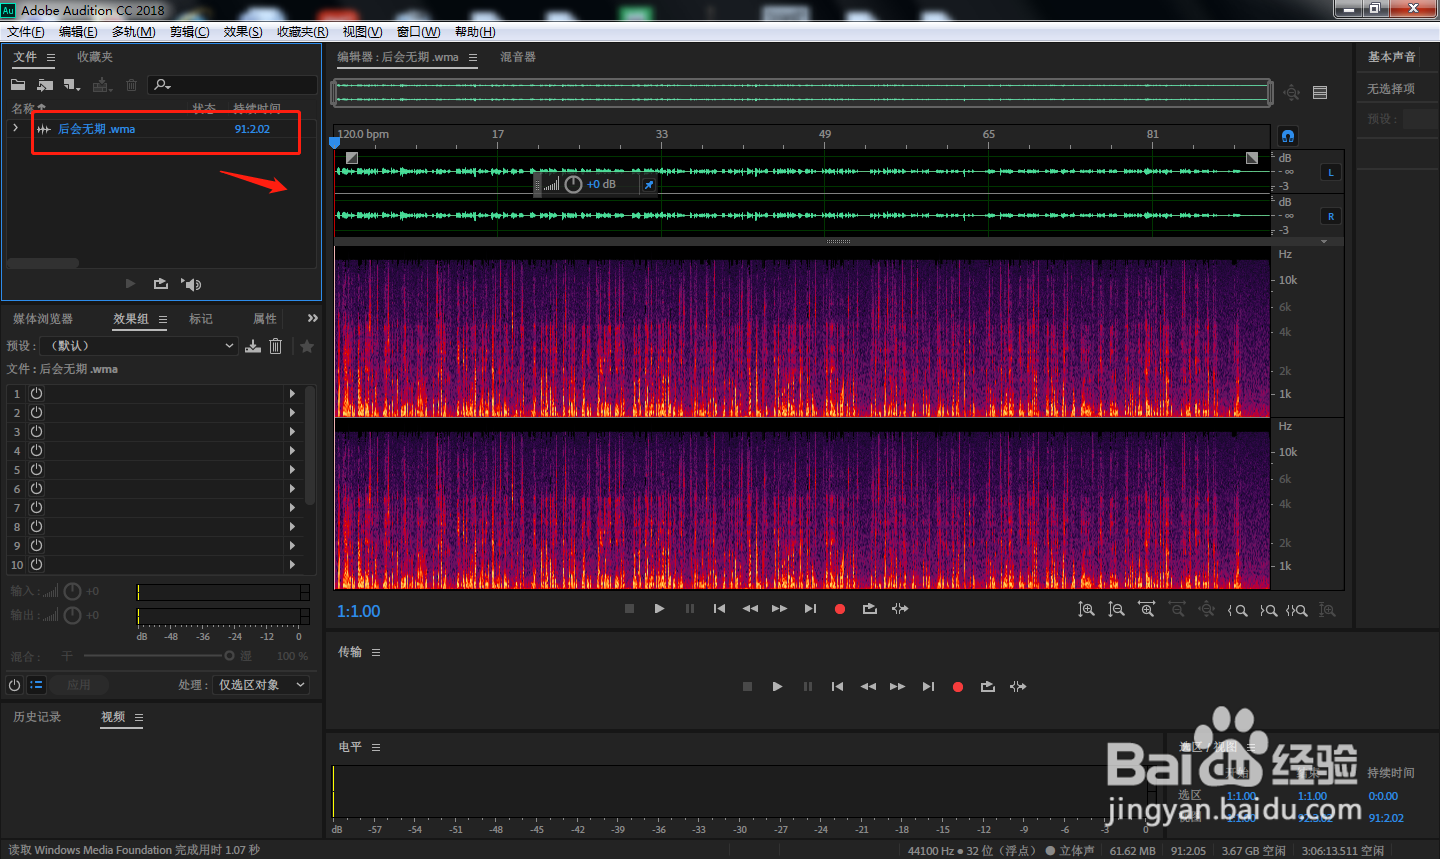Toggle power of effect slot 2
Viewport: 1440px width, 859px height.
36,413
